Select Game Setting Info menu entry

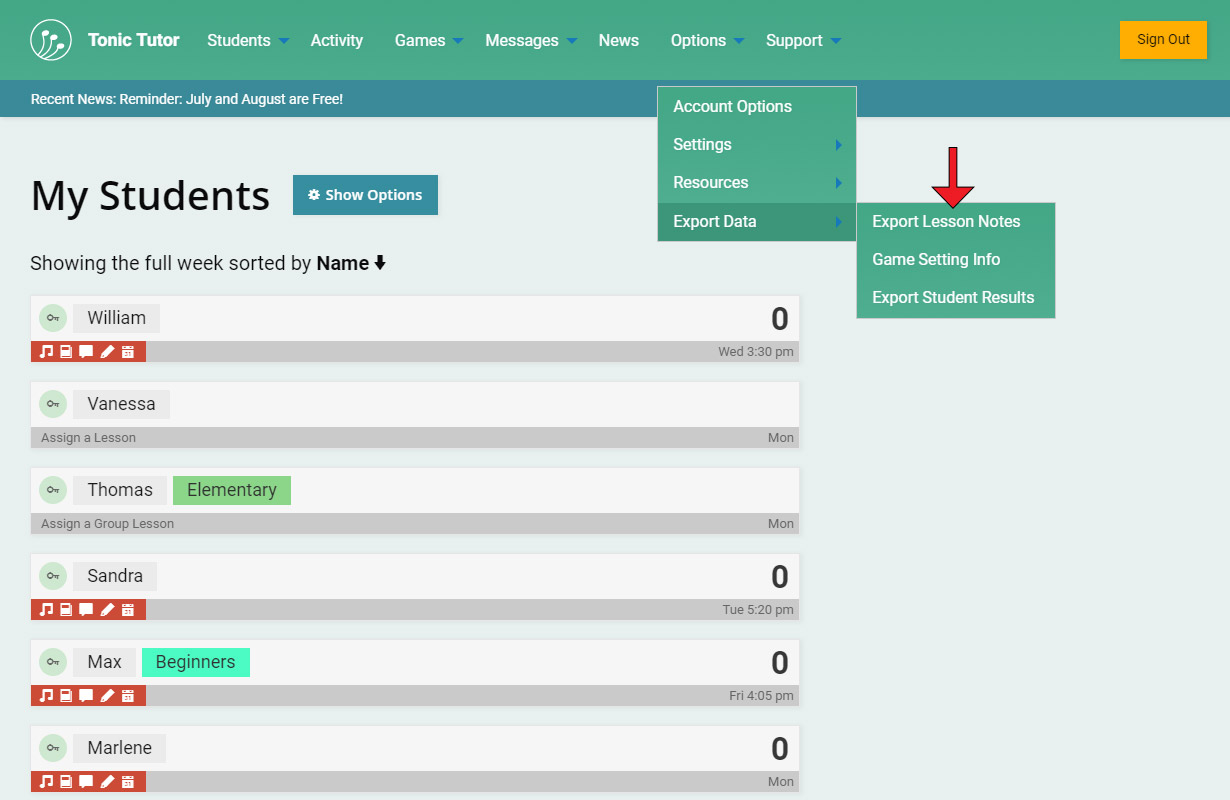coord(936,260)
